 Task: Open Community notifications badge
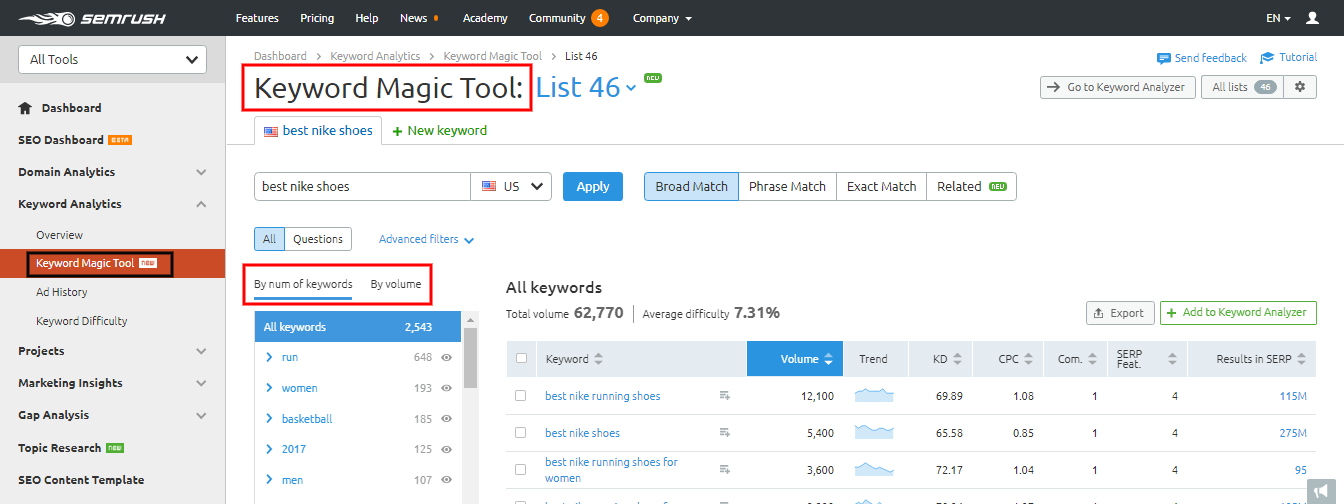[599, 18]
